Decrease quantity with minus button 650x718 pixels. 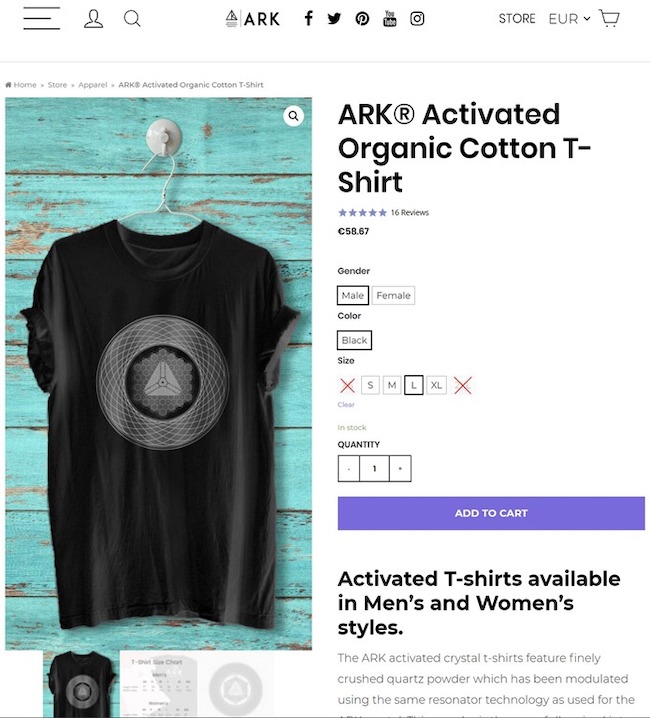[349, 468]
